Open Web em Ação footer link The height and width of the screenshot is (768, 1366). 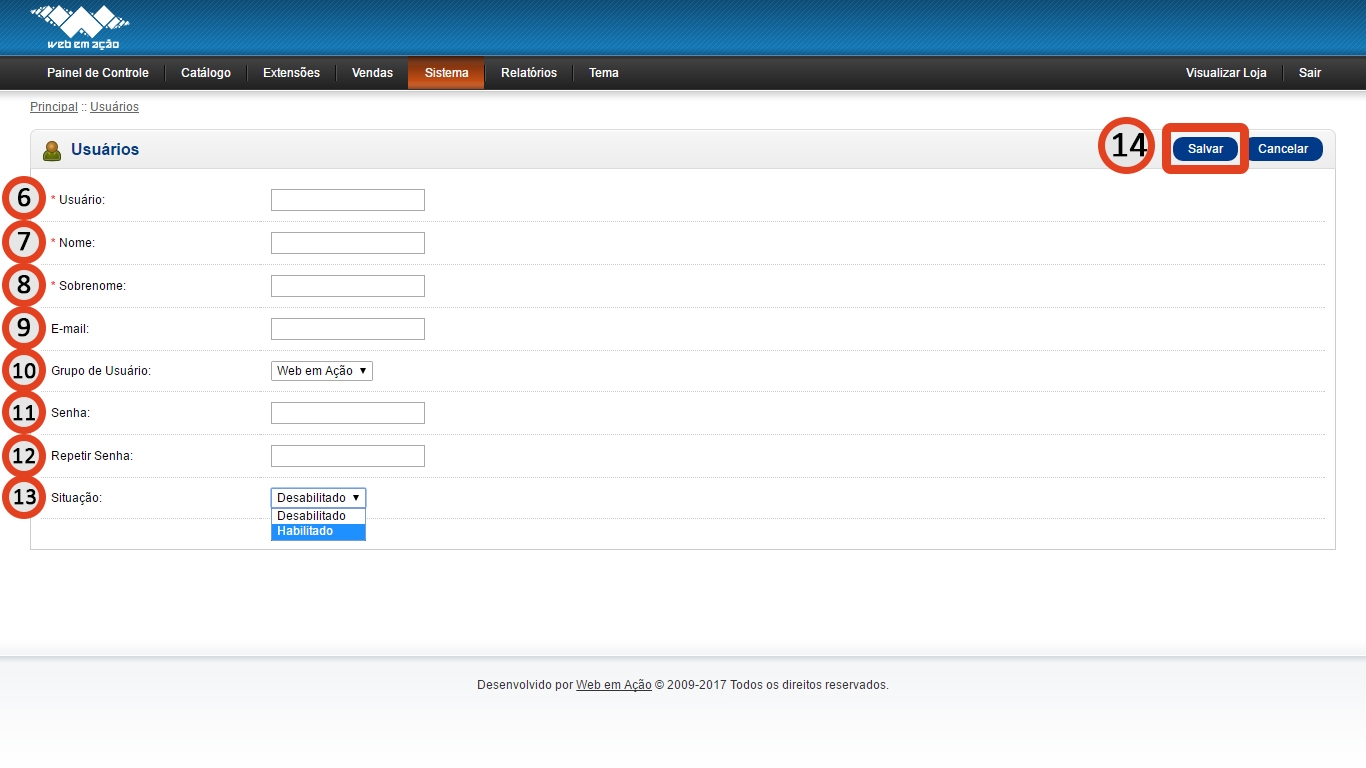click(614, 685)
